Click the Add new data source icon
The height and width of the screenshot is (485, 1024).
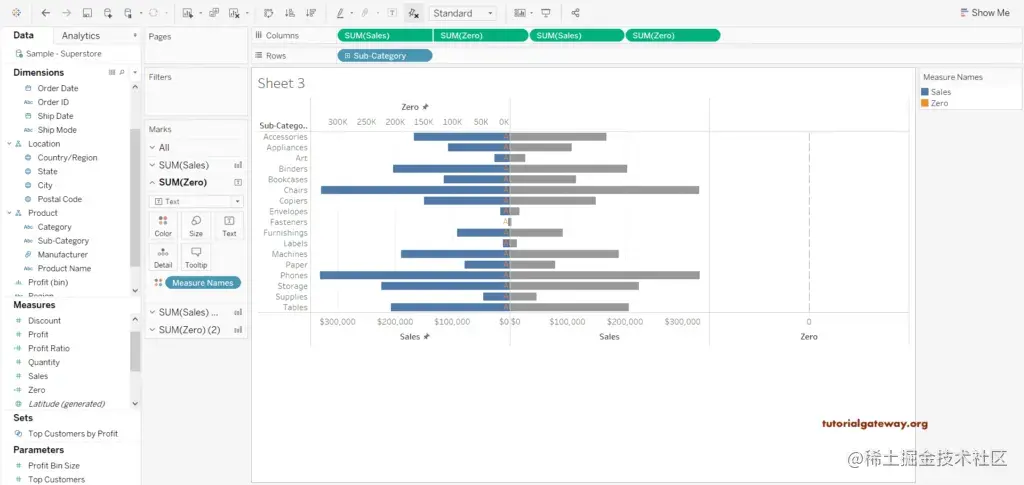[x=108, y=12]
